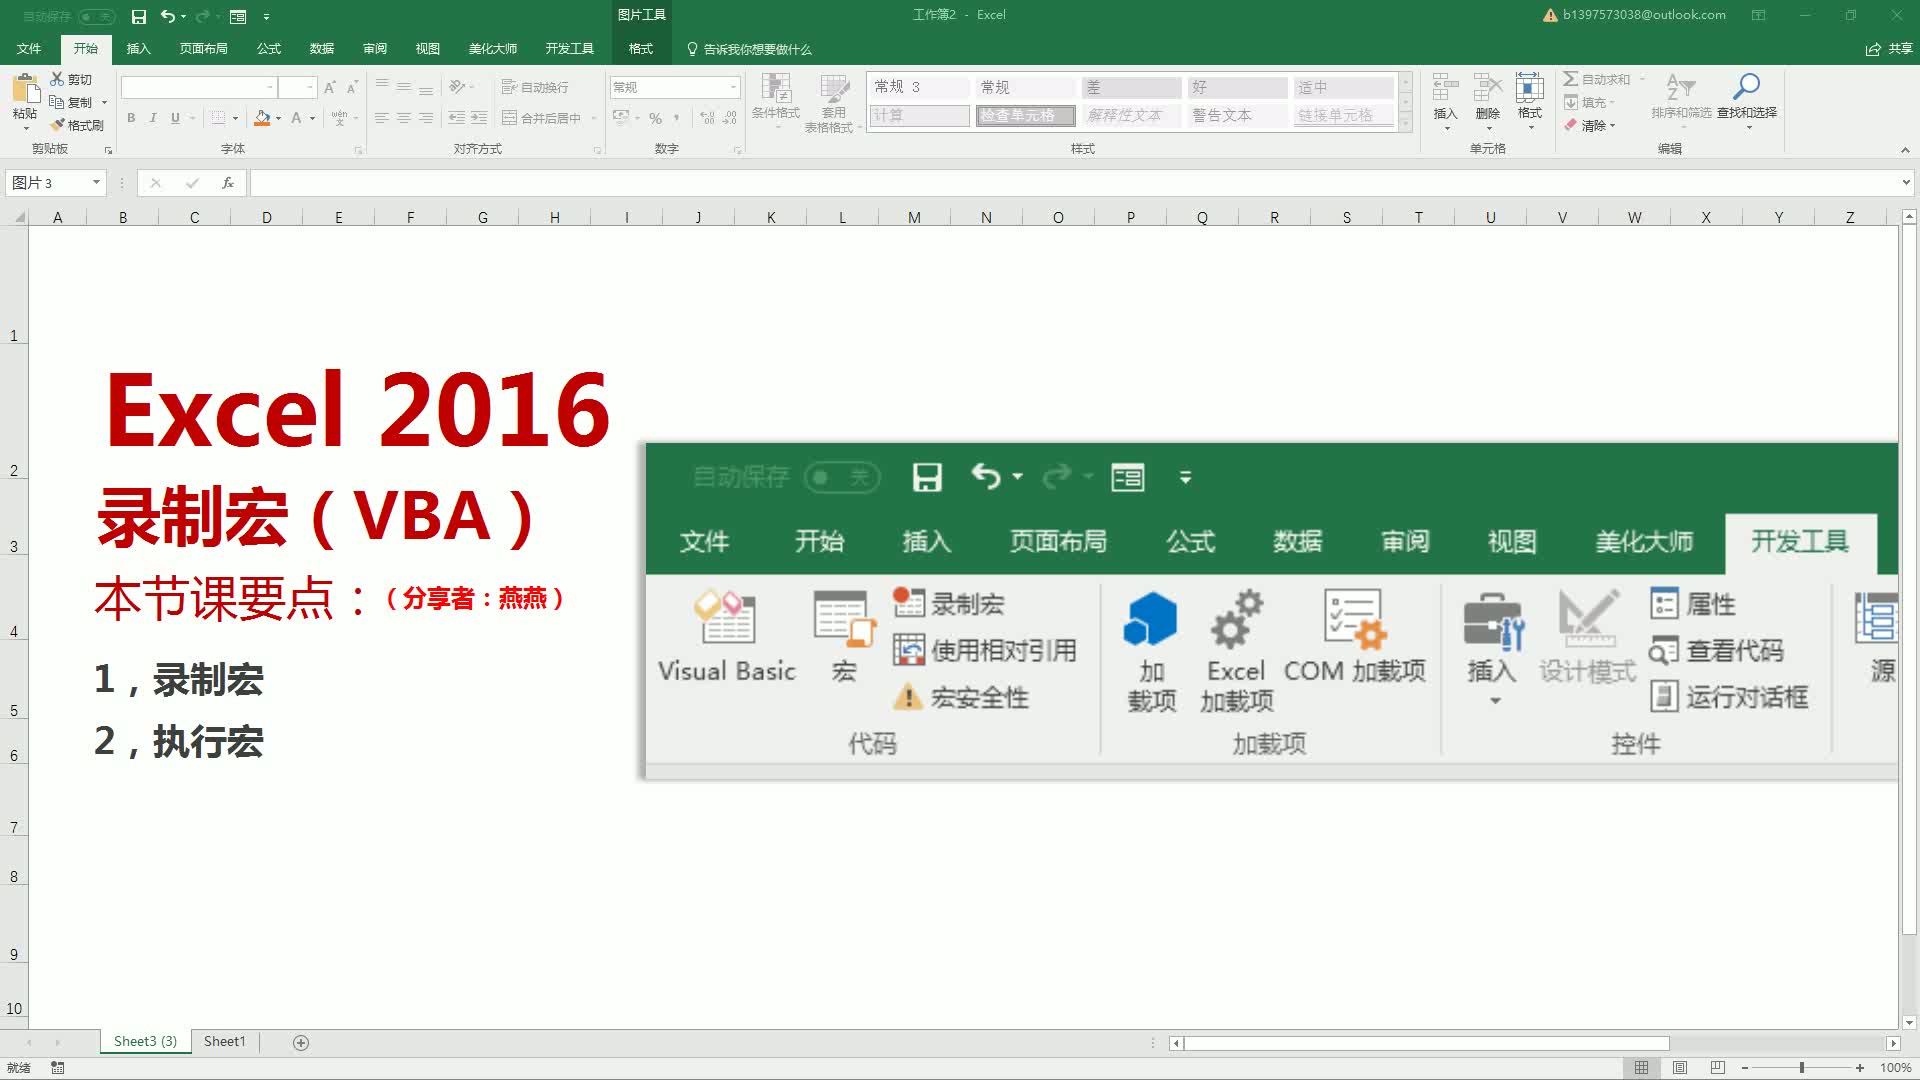This screenshot has height=1080, width=1920.
Task: Click the Share (共享) button
Action: pos(1889,49)
